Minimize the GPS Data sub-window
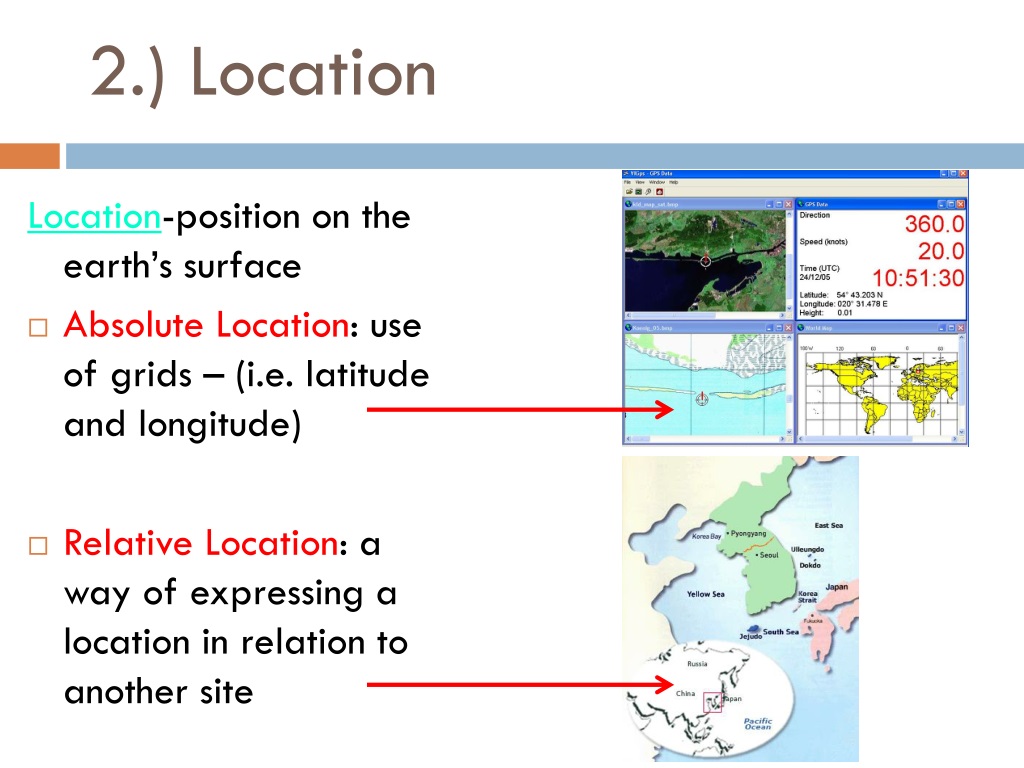 point(941,204)
